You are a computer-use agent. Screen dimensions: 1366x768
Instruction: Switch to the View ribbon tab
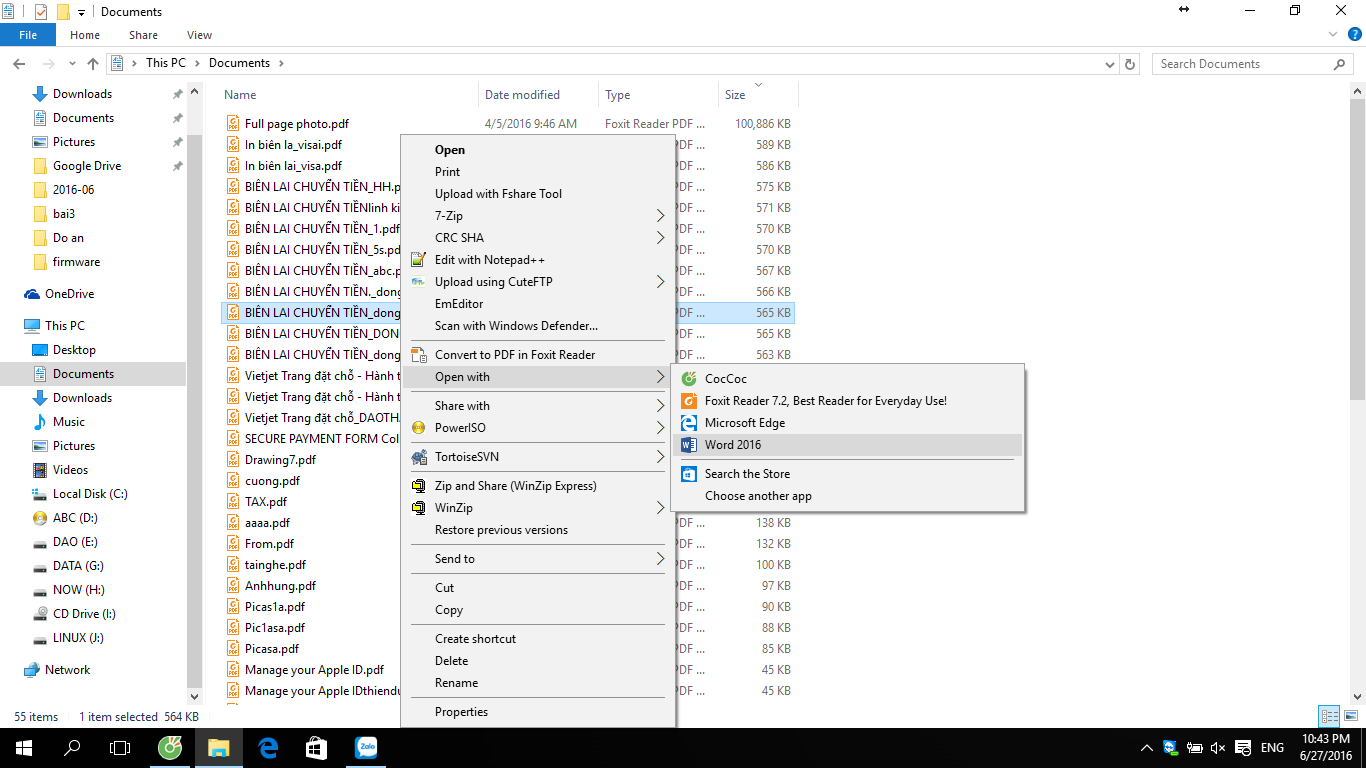click(199, 35)
